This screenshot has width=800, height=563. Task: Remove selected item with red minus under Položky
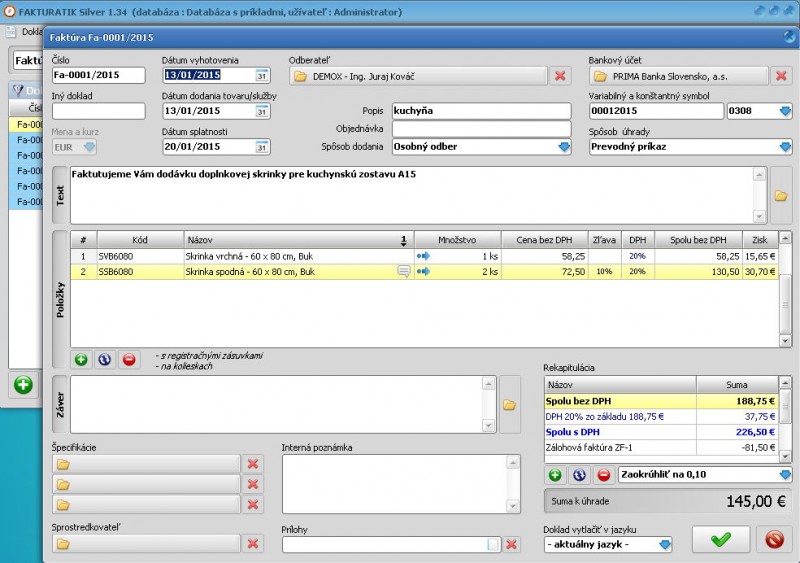coord(129,359)
